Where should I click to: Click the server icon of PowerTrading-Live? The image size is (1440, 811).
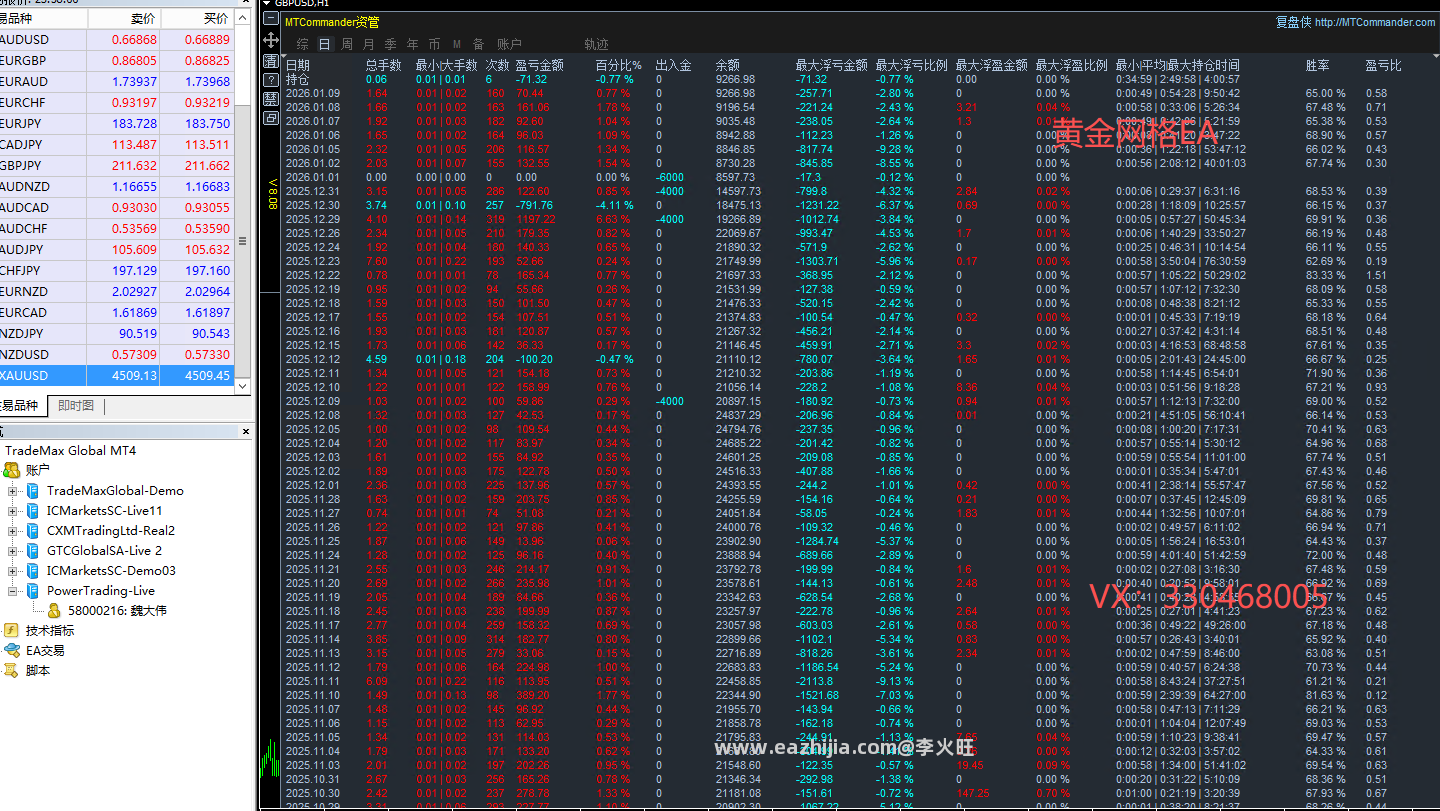pos(33,590)
